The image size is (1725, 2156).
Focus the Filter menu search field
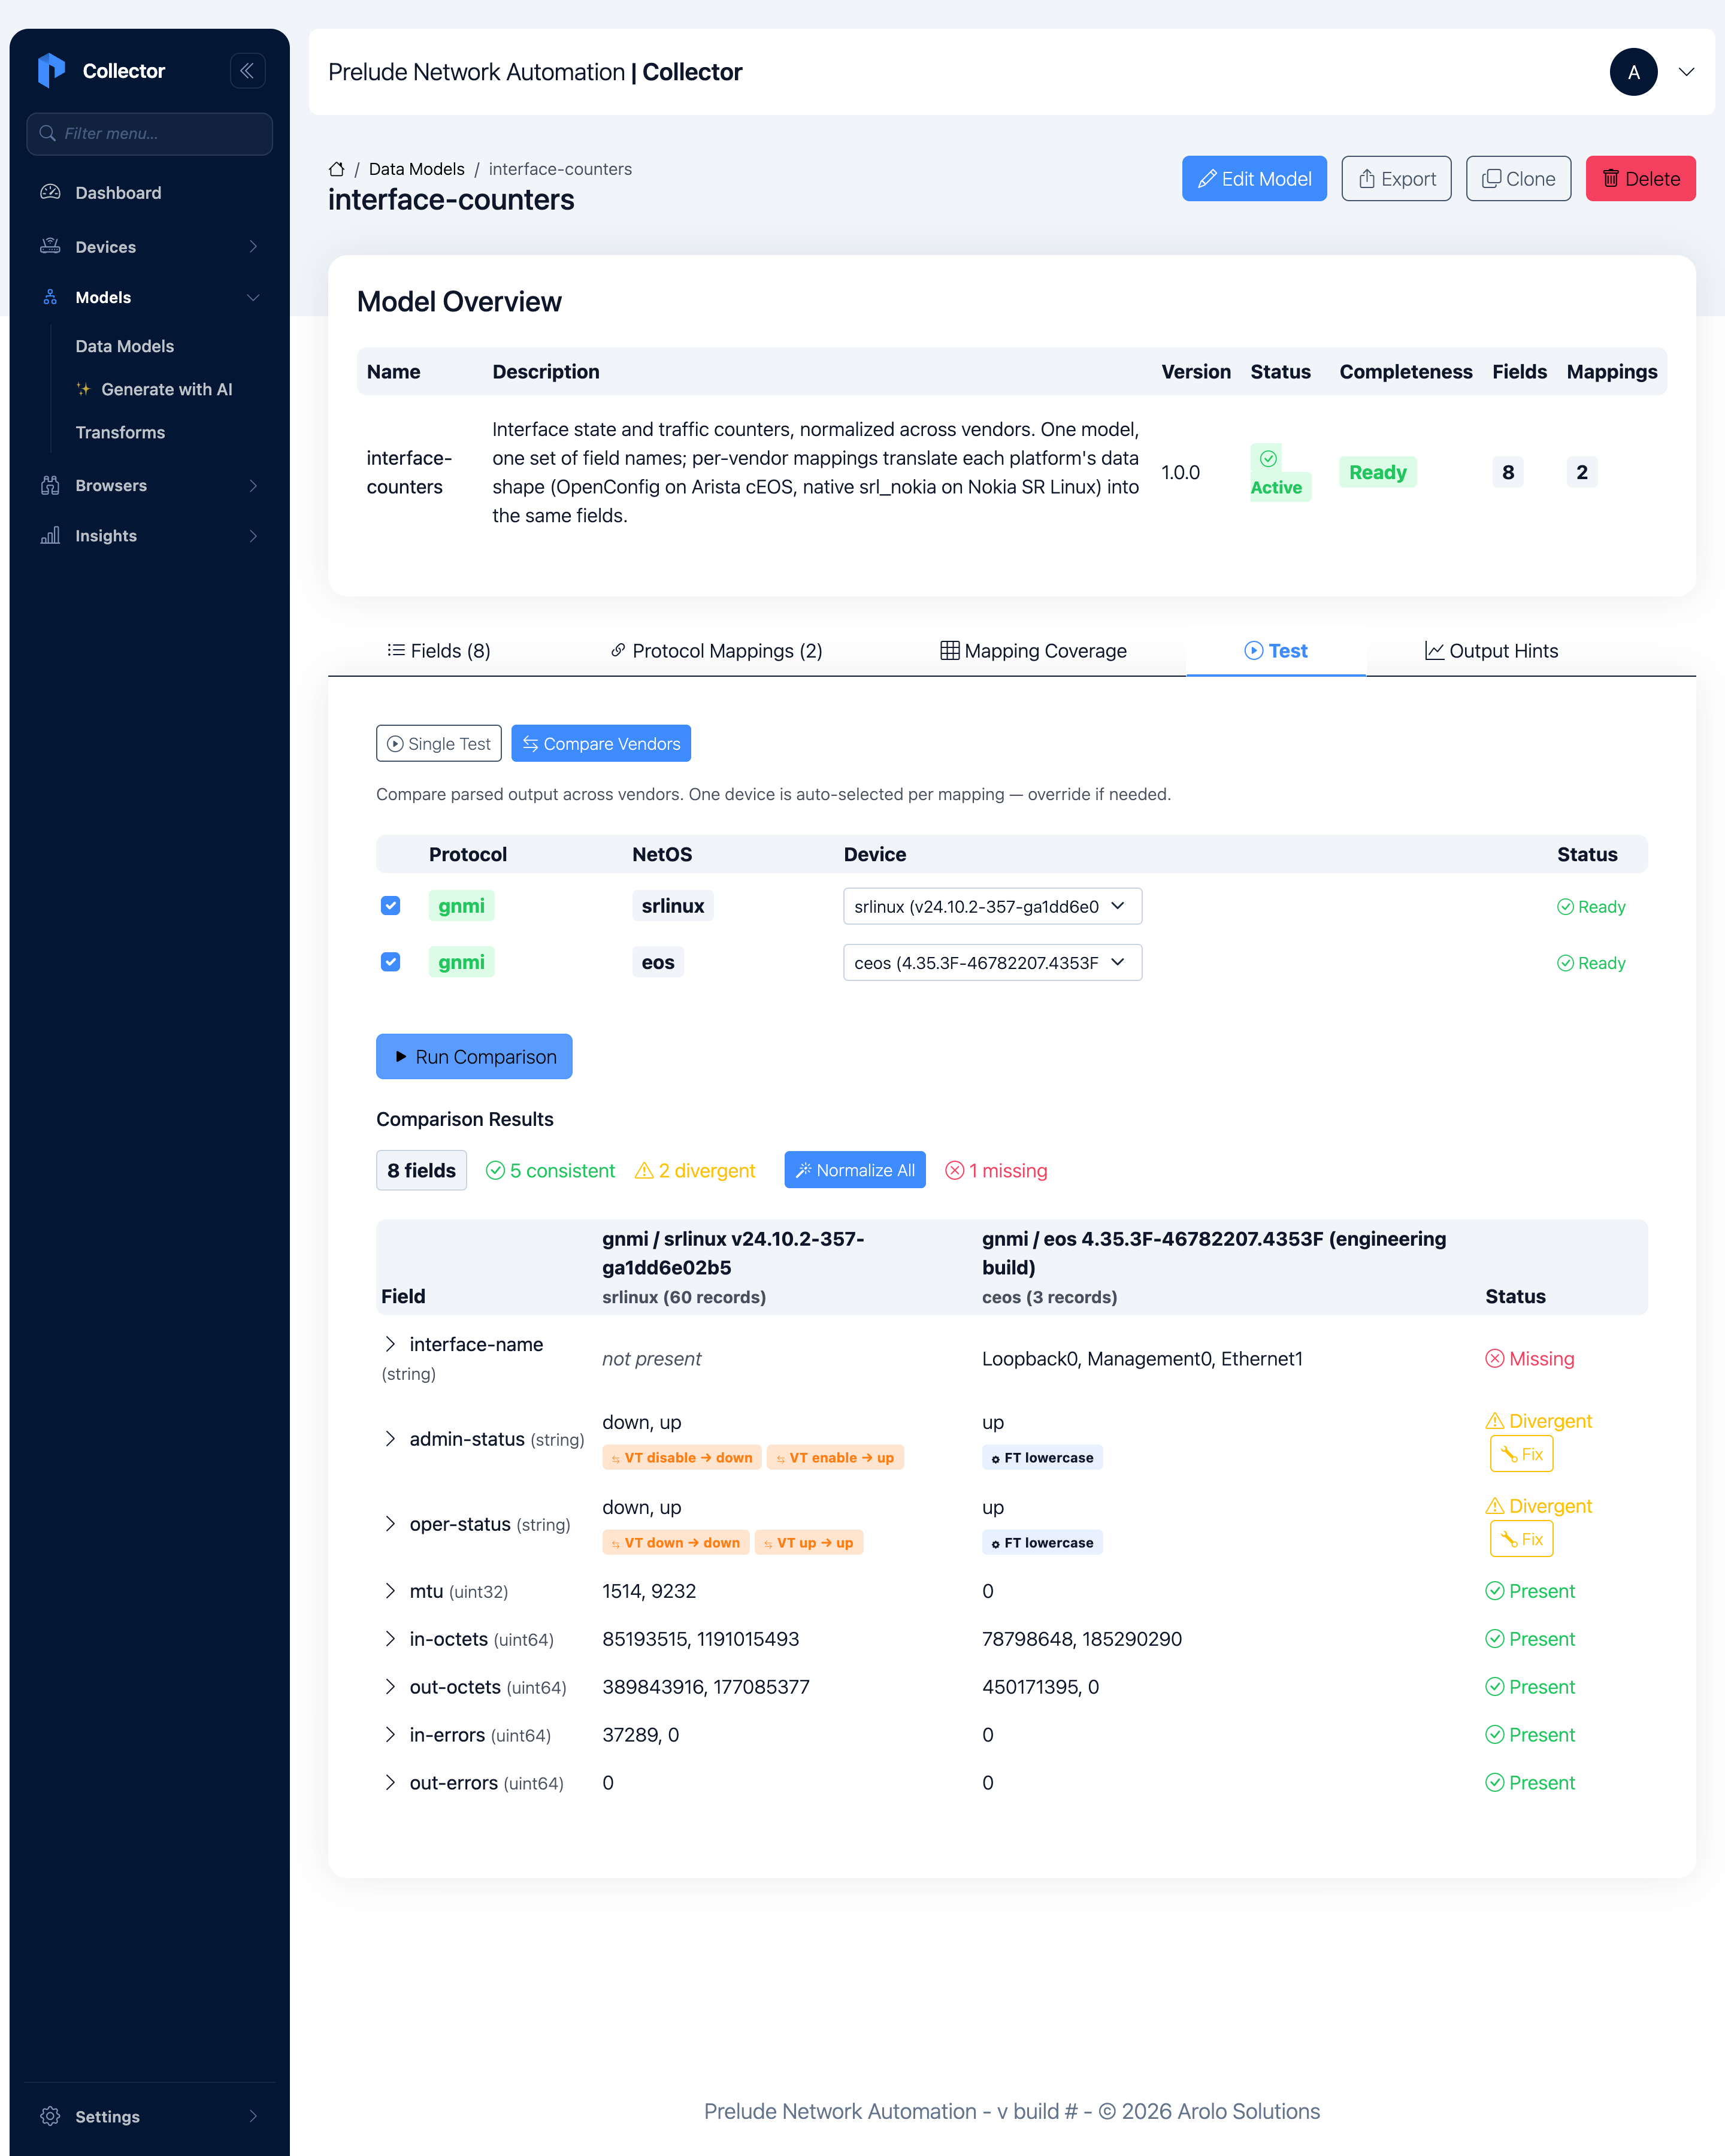coord(150,134)
